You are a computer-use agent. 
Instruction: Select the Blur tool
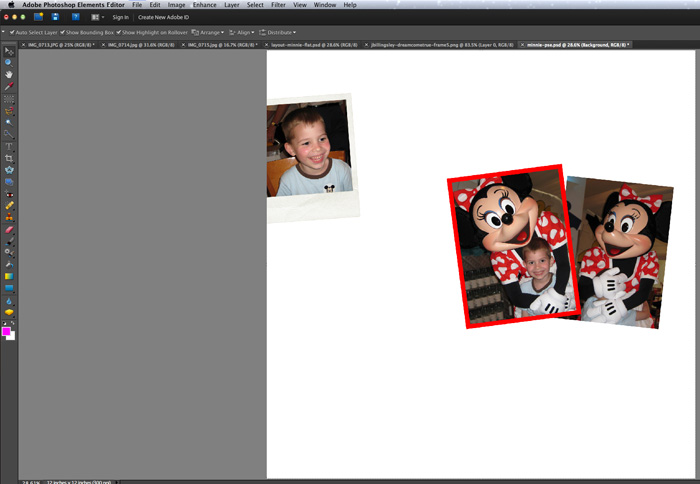pyautogui.click(x=8, y=301)
